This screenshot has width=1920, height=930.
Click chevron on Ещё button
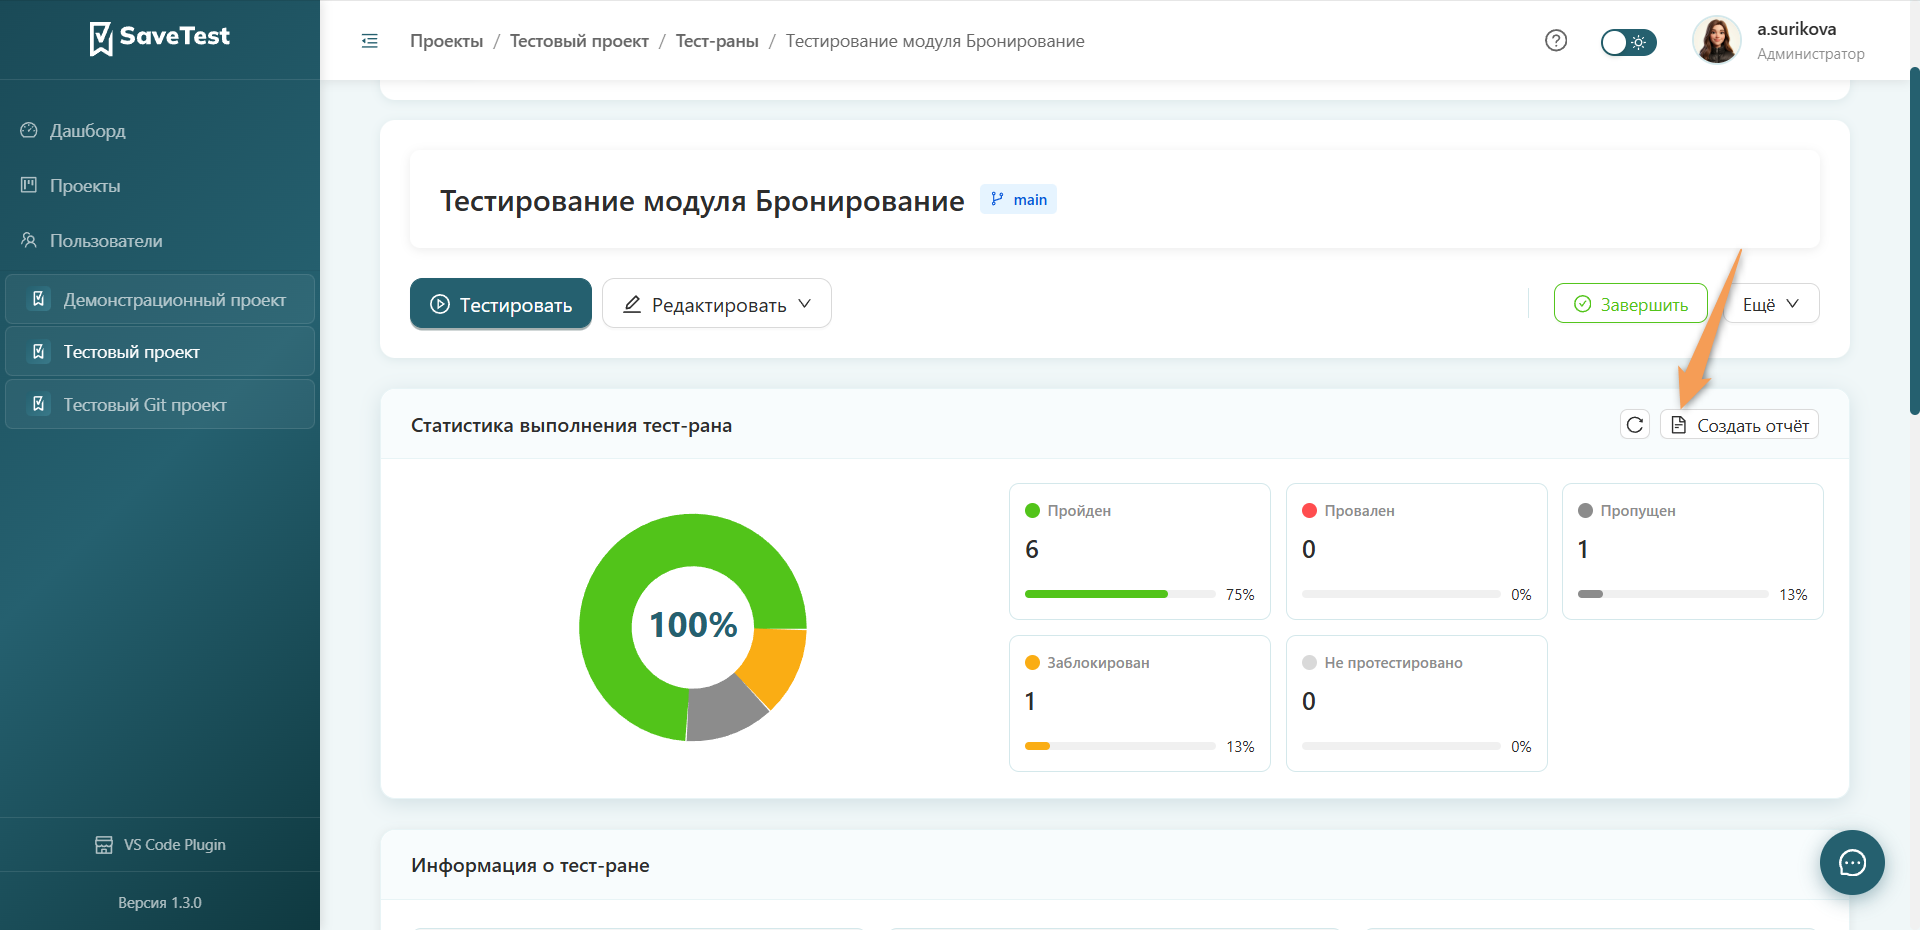1793,304
